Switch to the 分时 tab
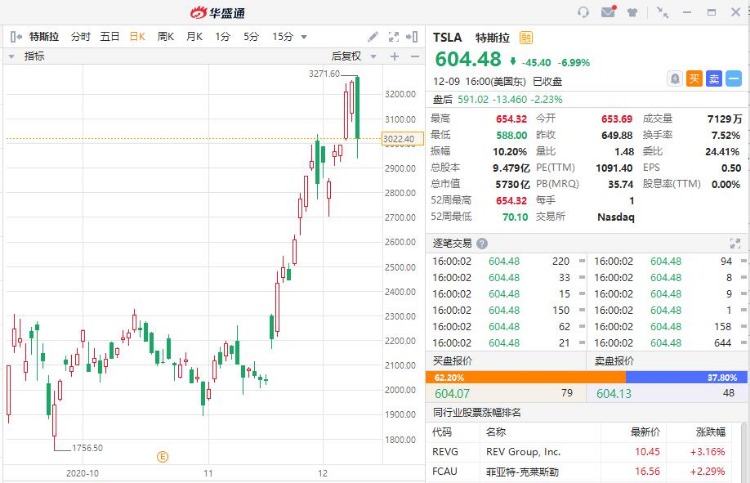 click(x=80, y=37)
